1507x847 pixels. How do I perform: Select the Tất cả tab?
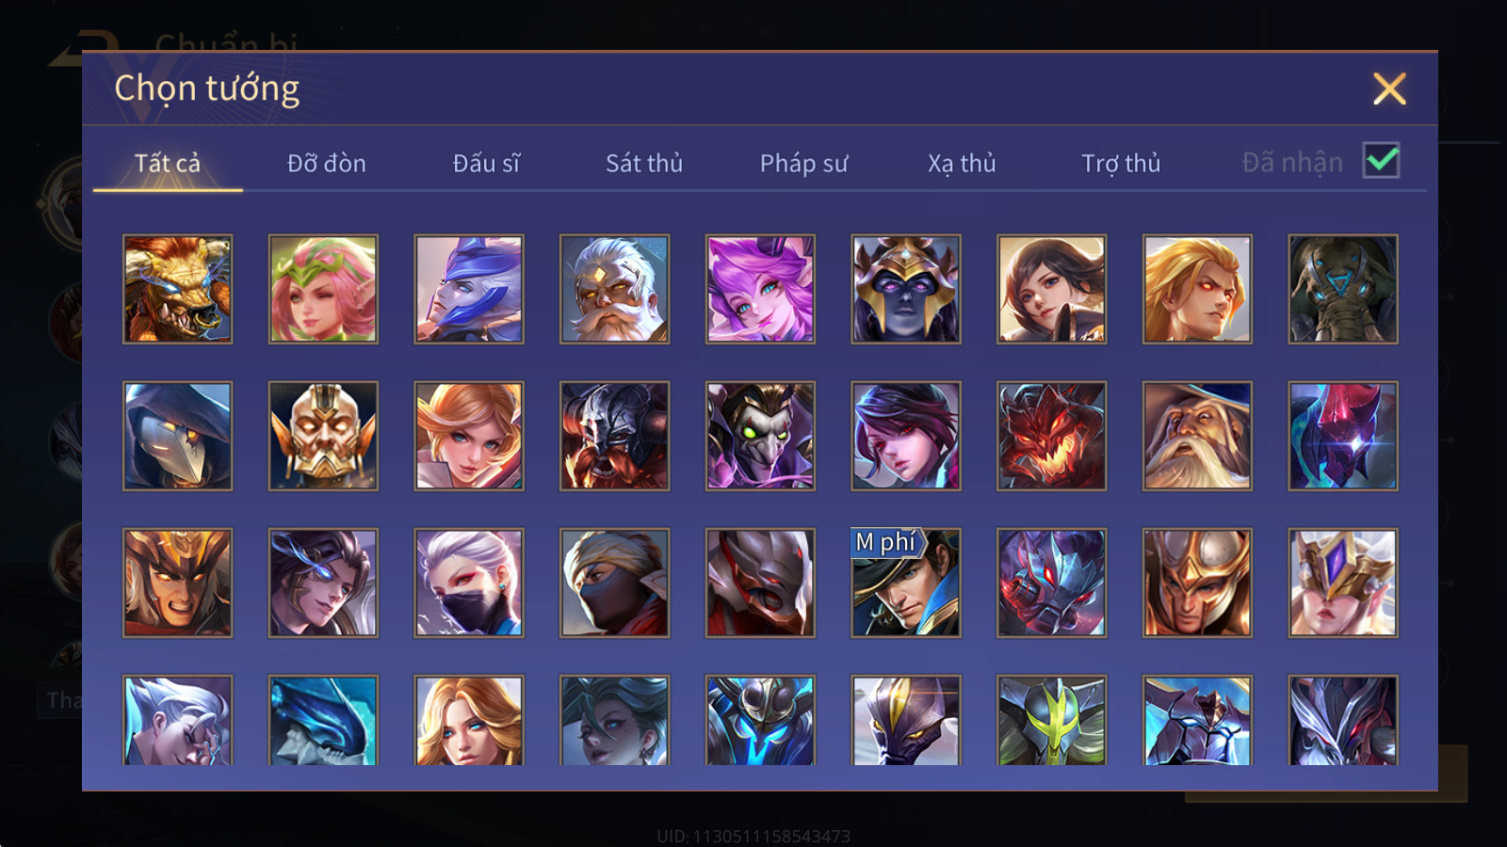(x=168, y=163)
